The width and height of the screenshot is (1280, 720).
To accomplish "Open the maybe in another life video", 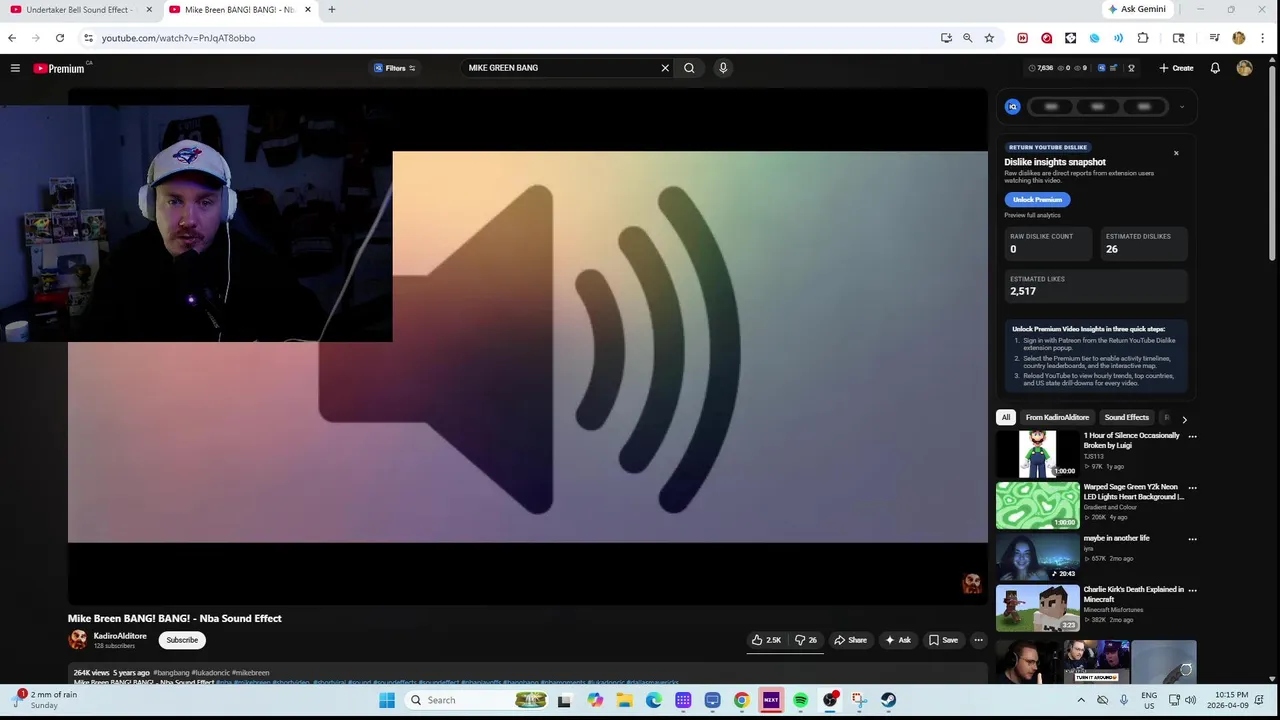I will coord(1038,556).
